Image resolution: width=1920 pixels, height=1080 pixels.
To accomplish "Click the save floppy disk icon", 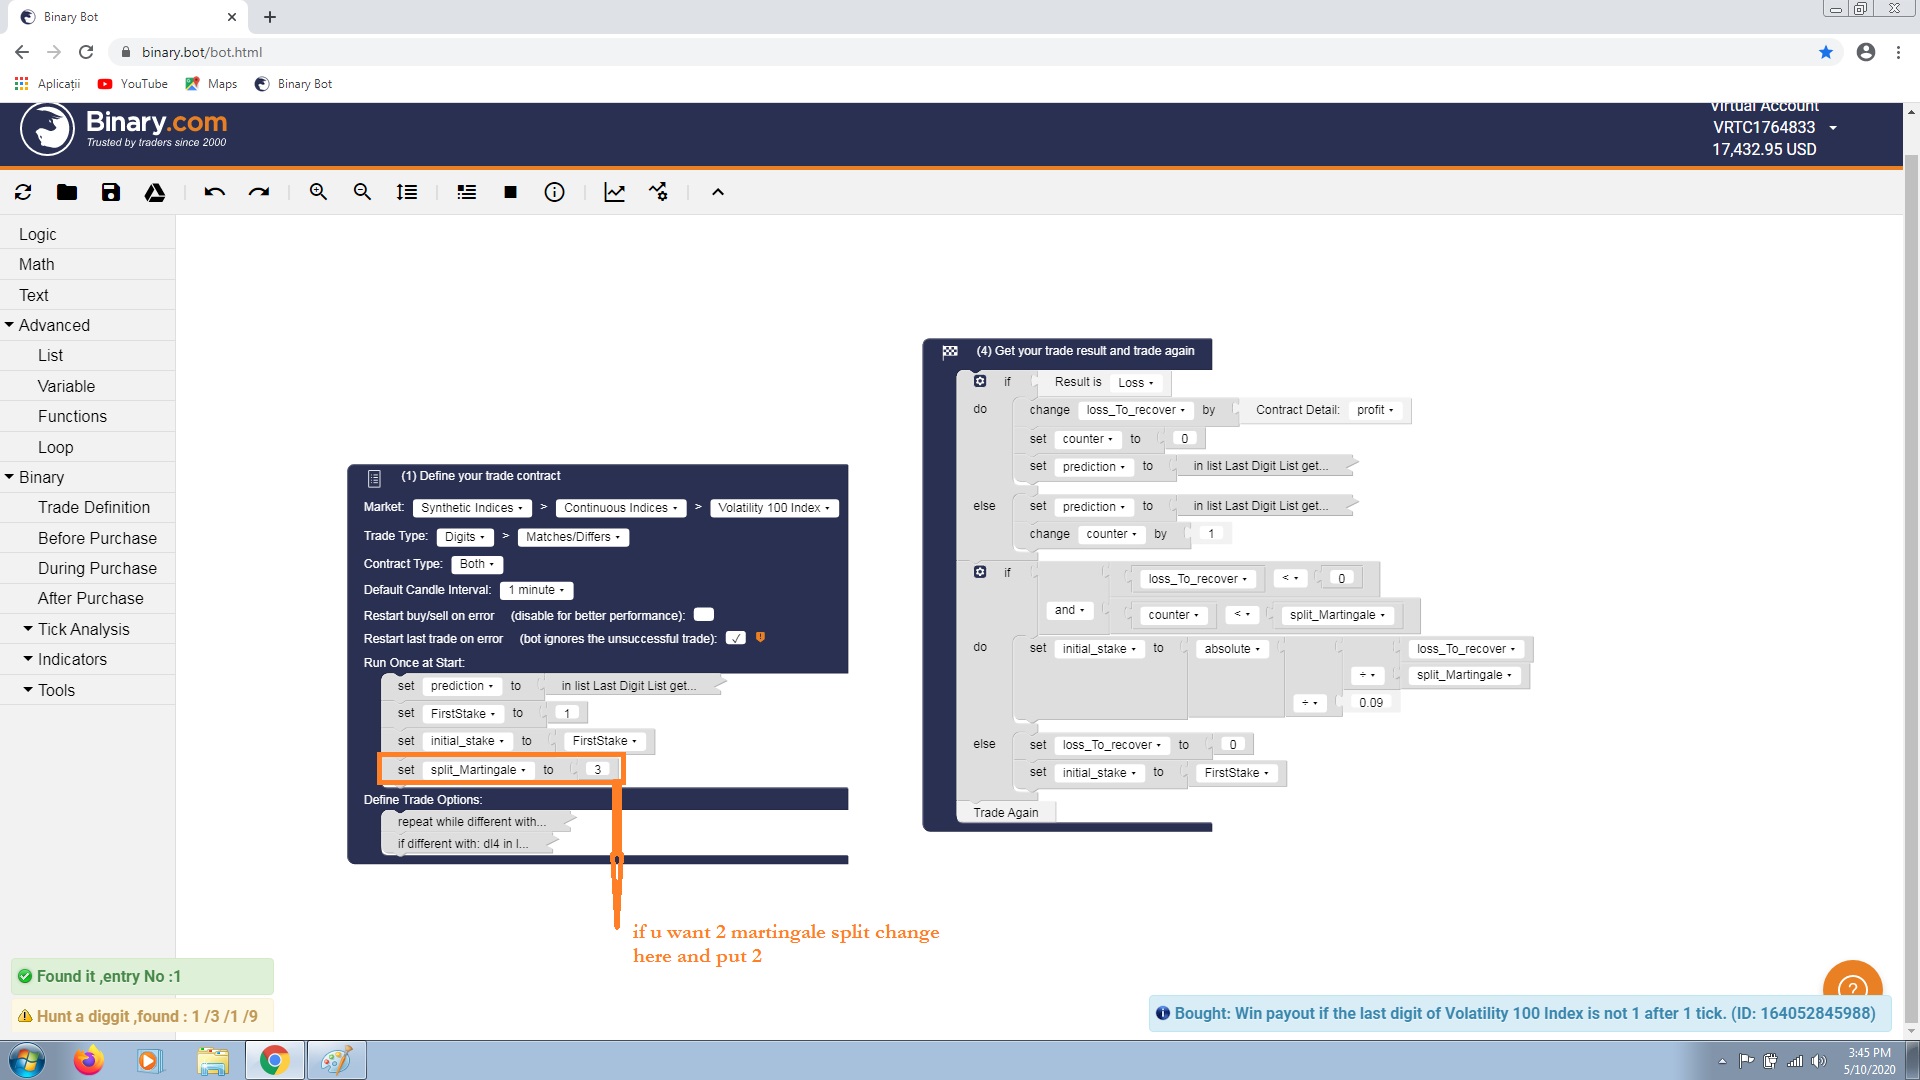I will point(111,192).
